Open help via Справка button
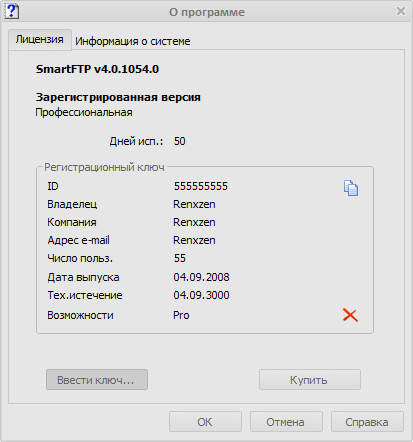The width and height of the screenshot is (413, 442). tap(367, 422)
